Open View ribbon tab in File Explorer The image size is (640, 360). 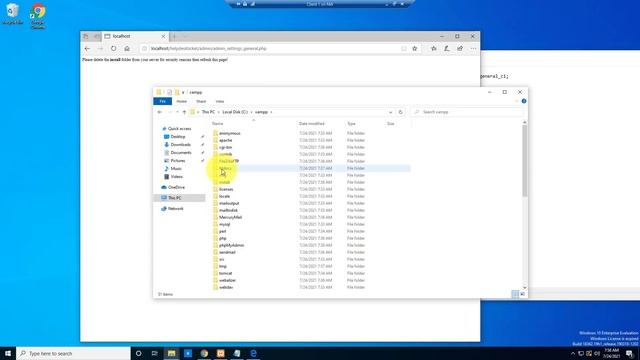(220, 101)
